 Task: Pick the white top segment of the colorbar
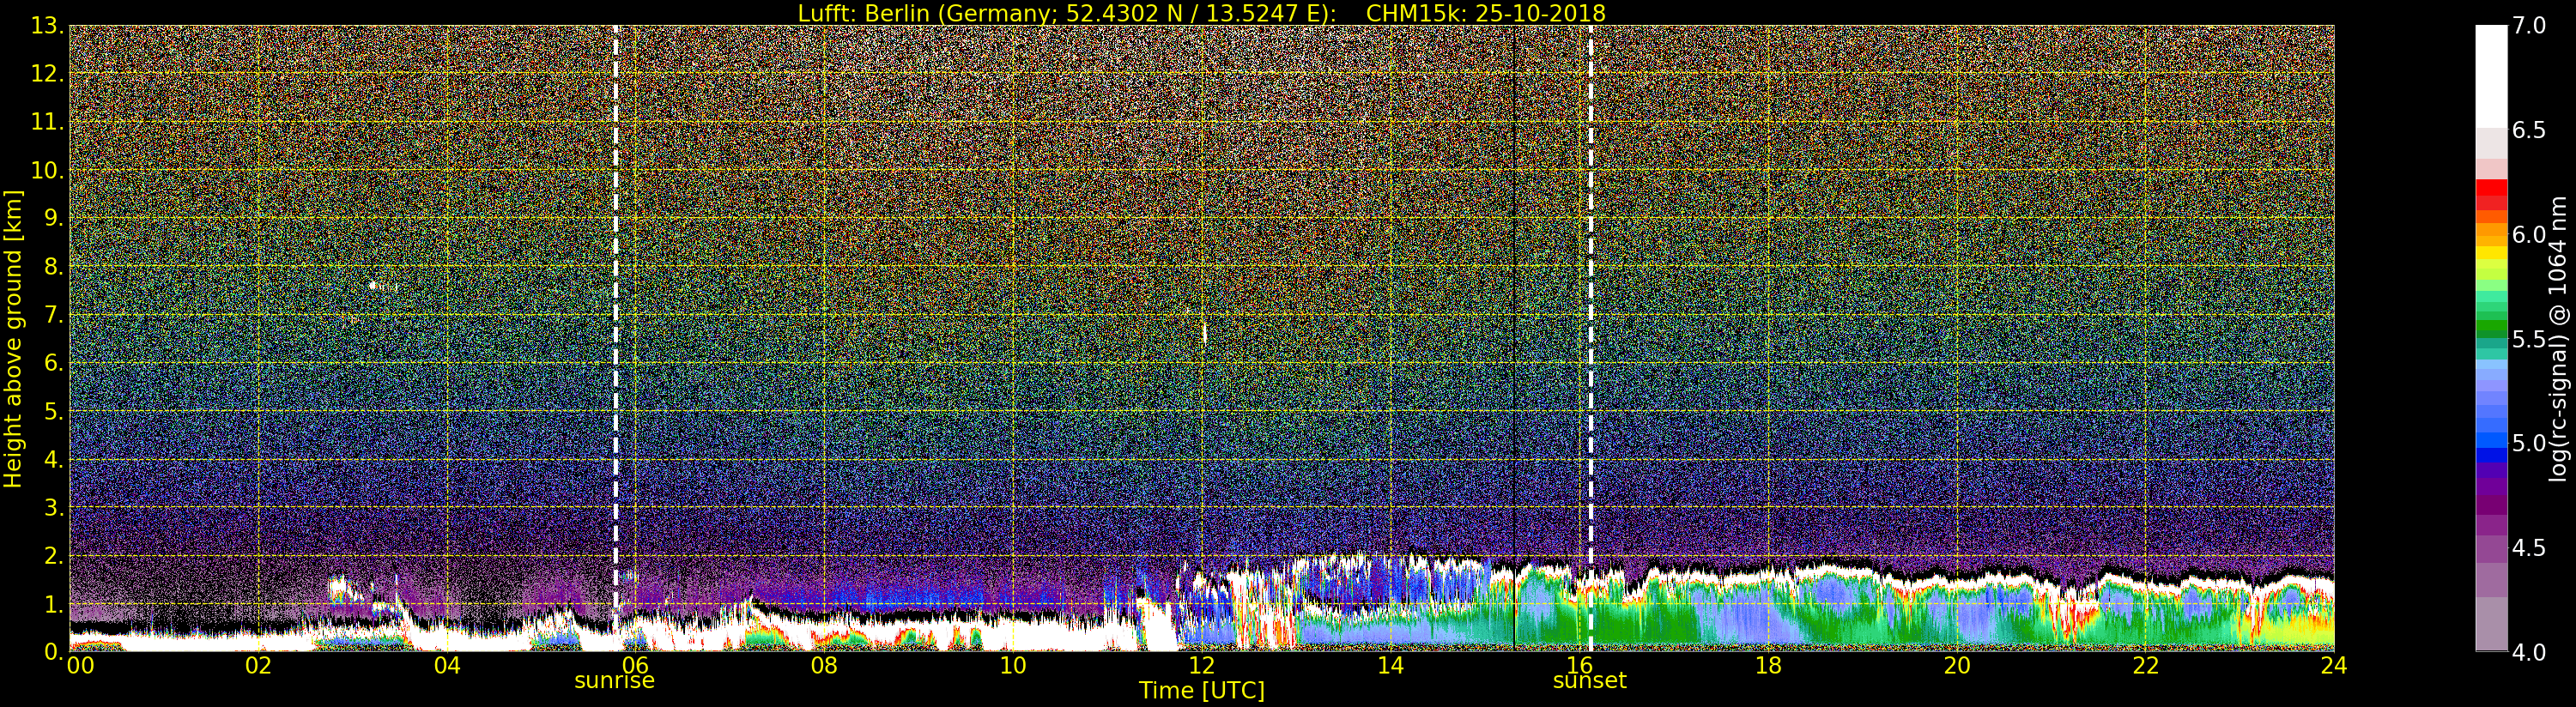click(x=2491, y=76)
